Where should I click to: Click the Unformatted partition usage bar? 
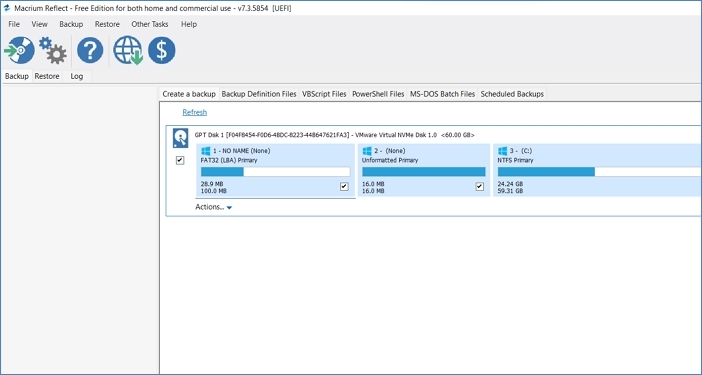pos(424,172)
